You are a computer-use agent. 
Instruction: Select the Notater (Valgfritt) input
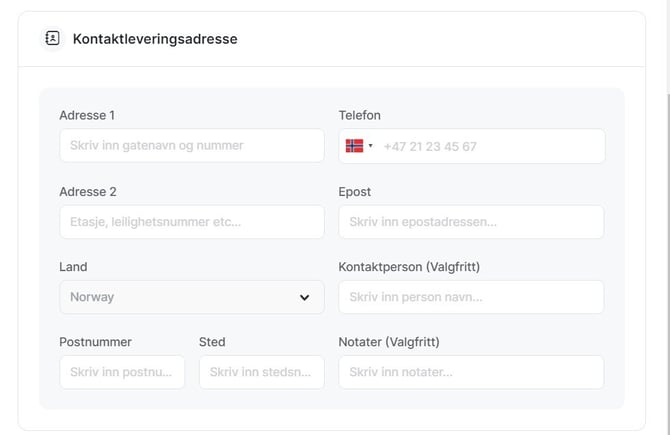click(471, 372)
